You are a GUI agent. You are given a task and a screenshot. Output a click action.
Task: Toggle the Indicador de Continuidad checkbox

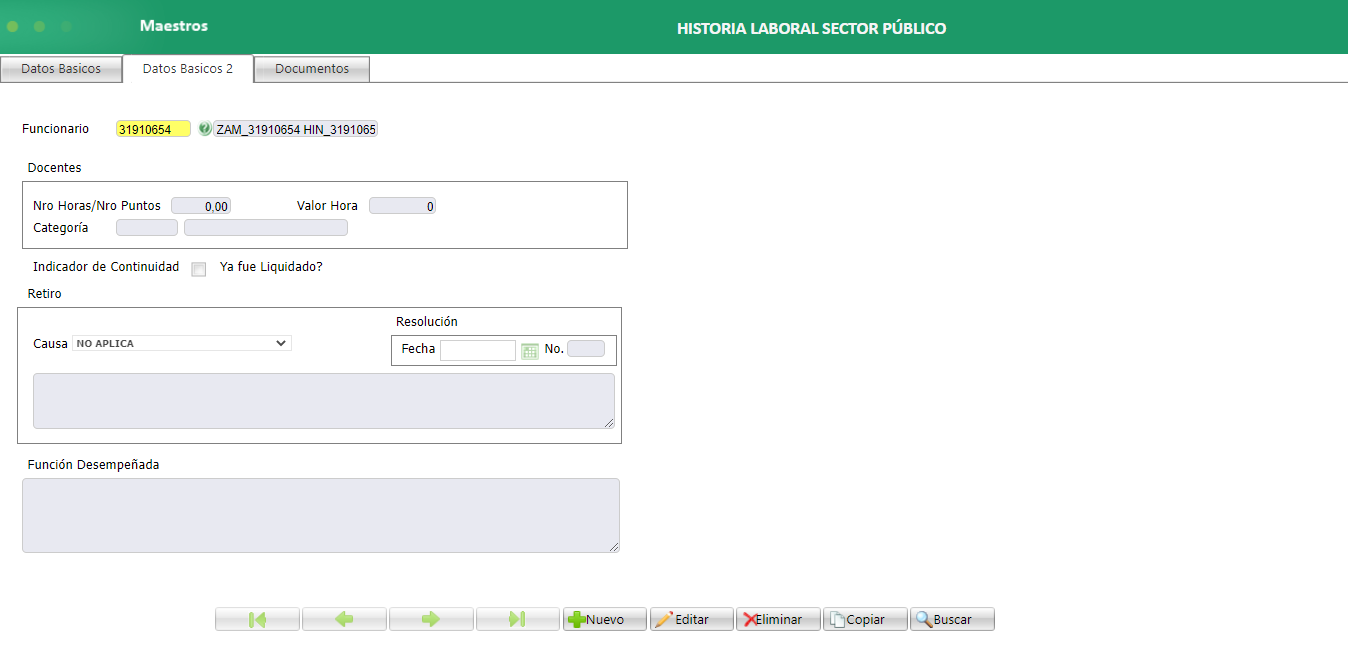(198, 269)
